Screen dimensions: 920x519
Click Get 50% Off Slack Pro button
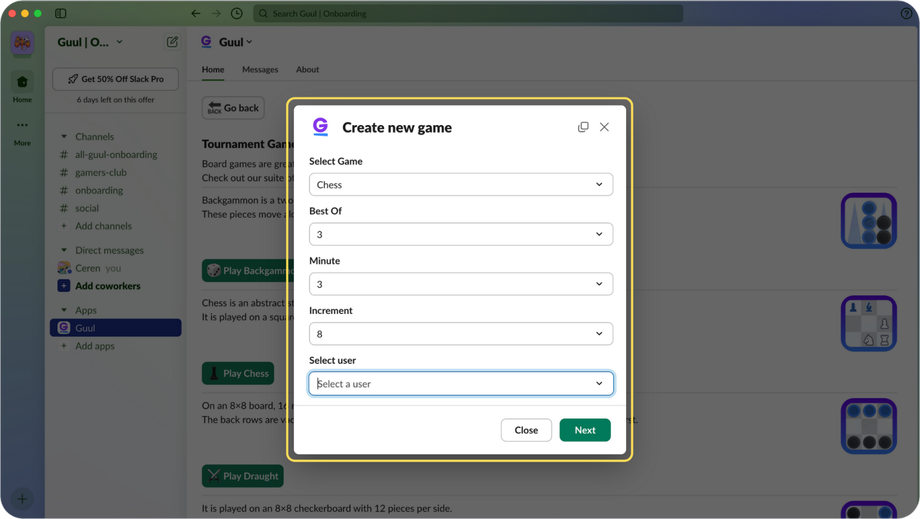pyautogui.click(x=116, y=79)
